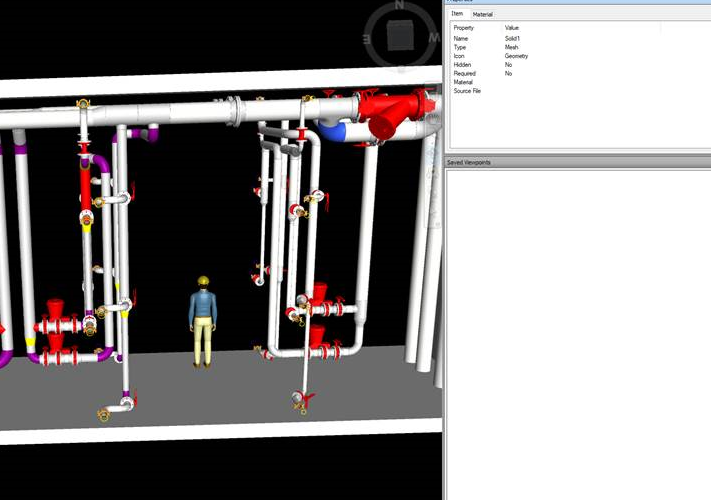The width and height of the screenshot is (711, 500).
Task: Click the 'Material' property row in the list
Action: pyautogui.click(x=463, y=82)
